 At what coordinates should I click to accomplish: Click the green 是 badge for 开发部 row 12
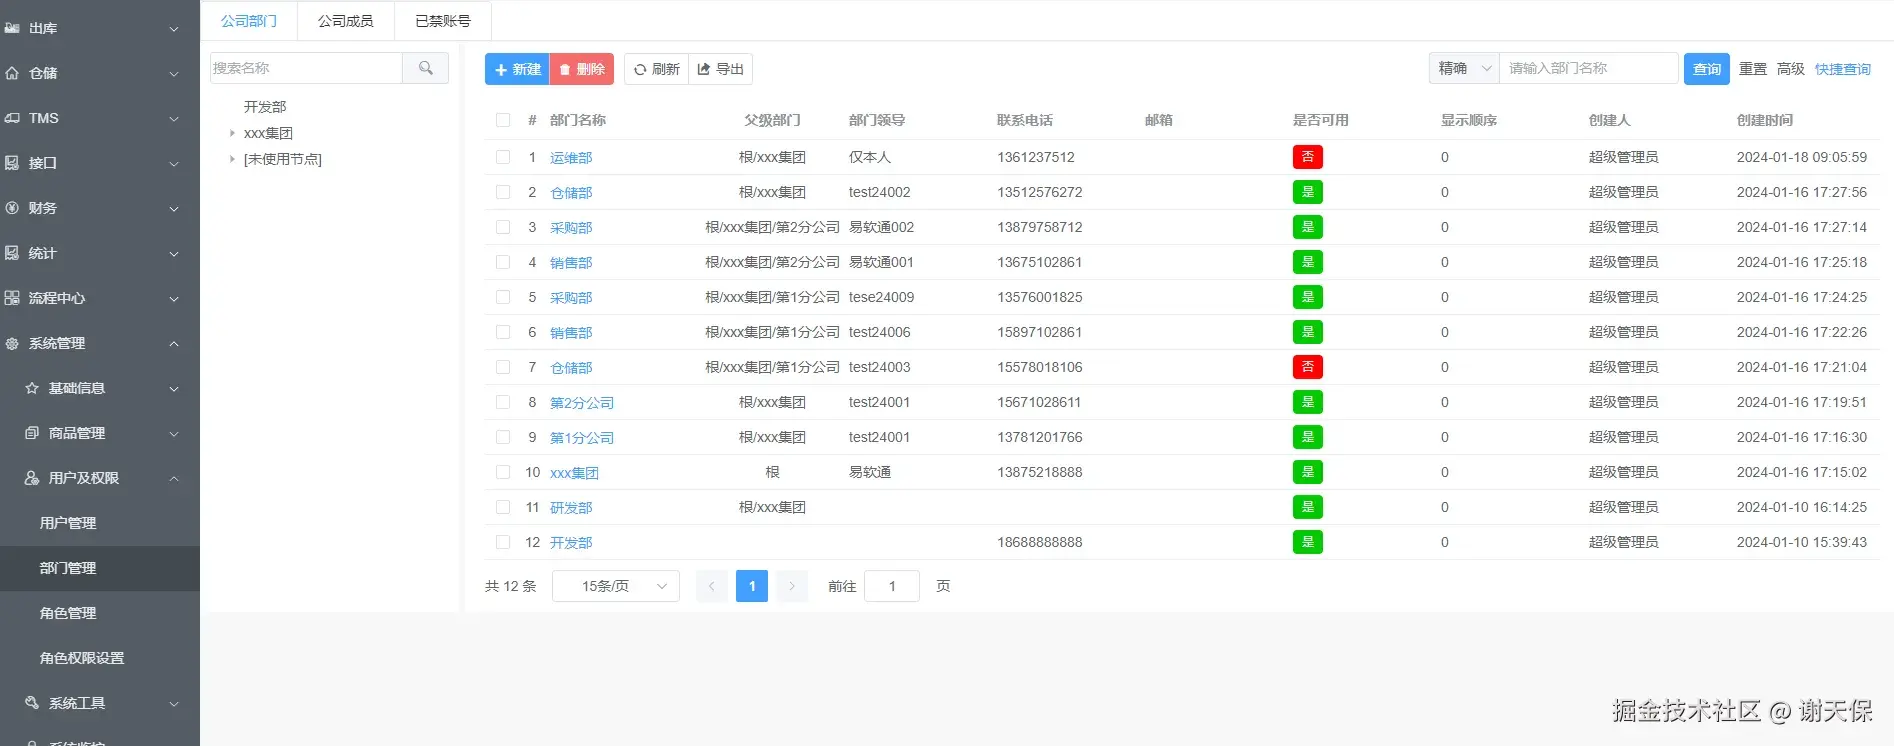[x=1307, y=542]
